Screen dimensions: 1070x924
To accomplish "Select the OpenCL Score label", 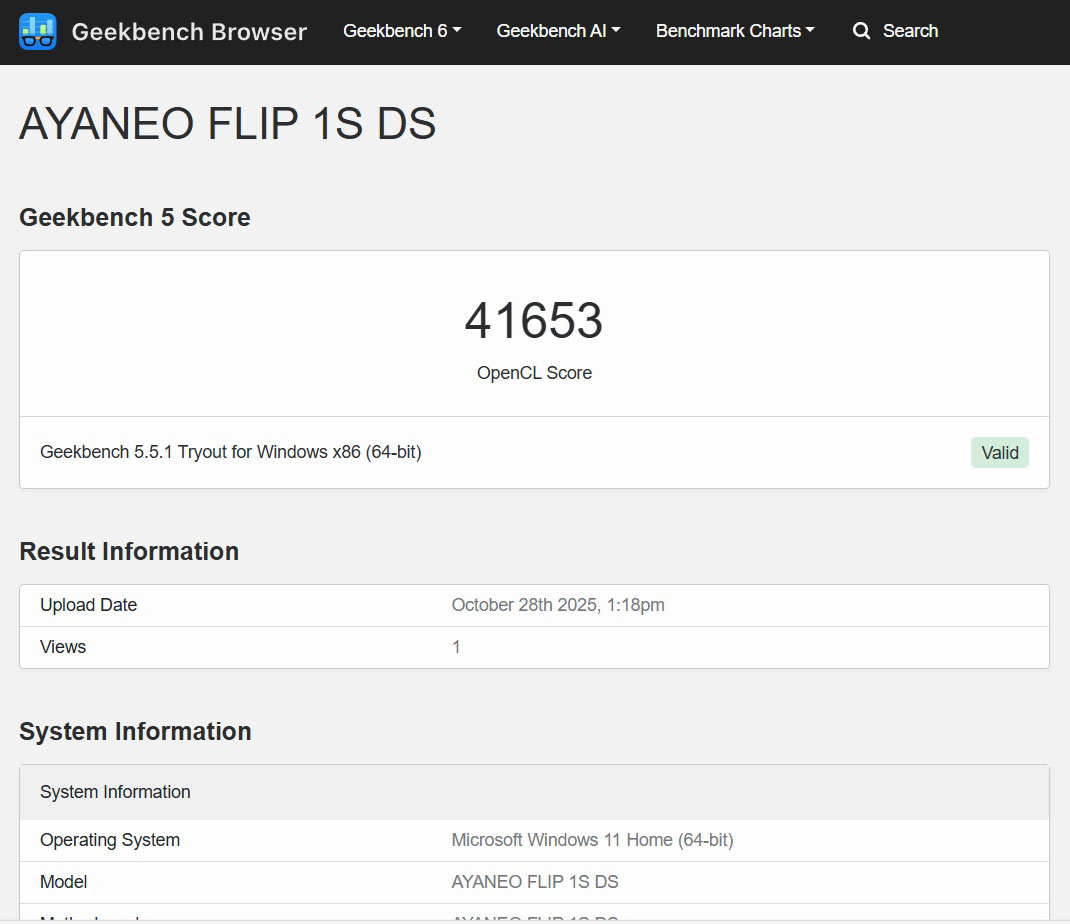I will tap(534, 373).
